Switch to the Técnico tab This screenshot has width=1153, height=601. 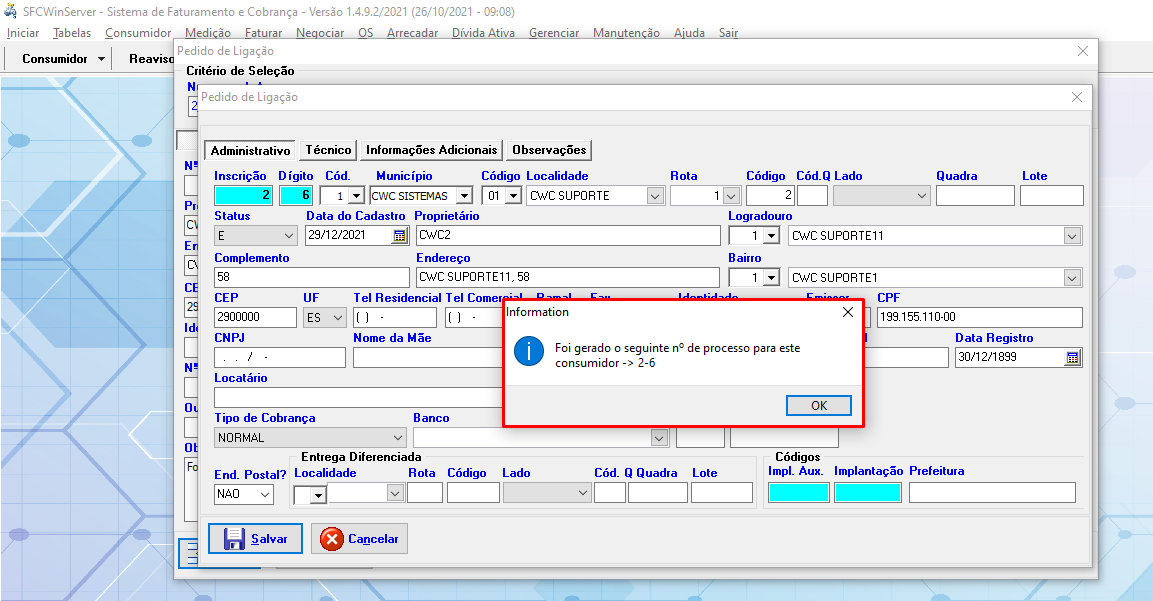click(x=328, y=150)
